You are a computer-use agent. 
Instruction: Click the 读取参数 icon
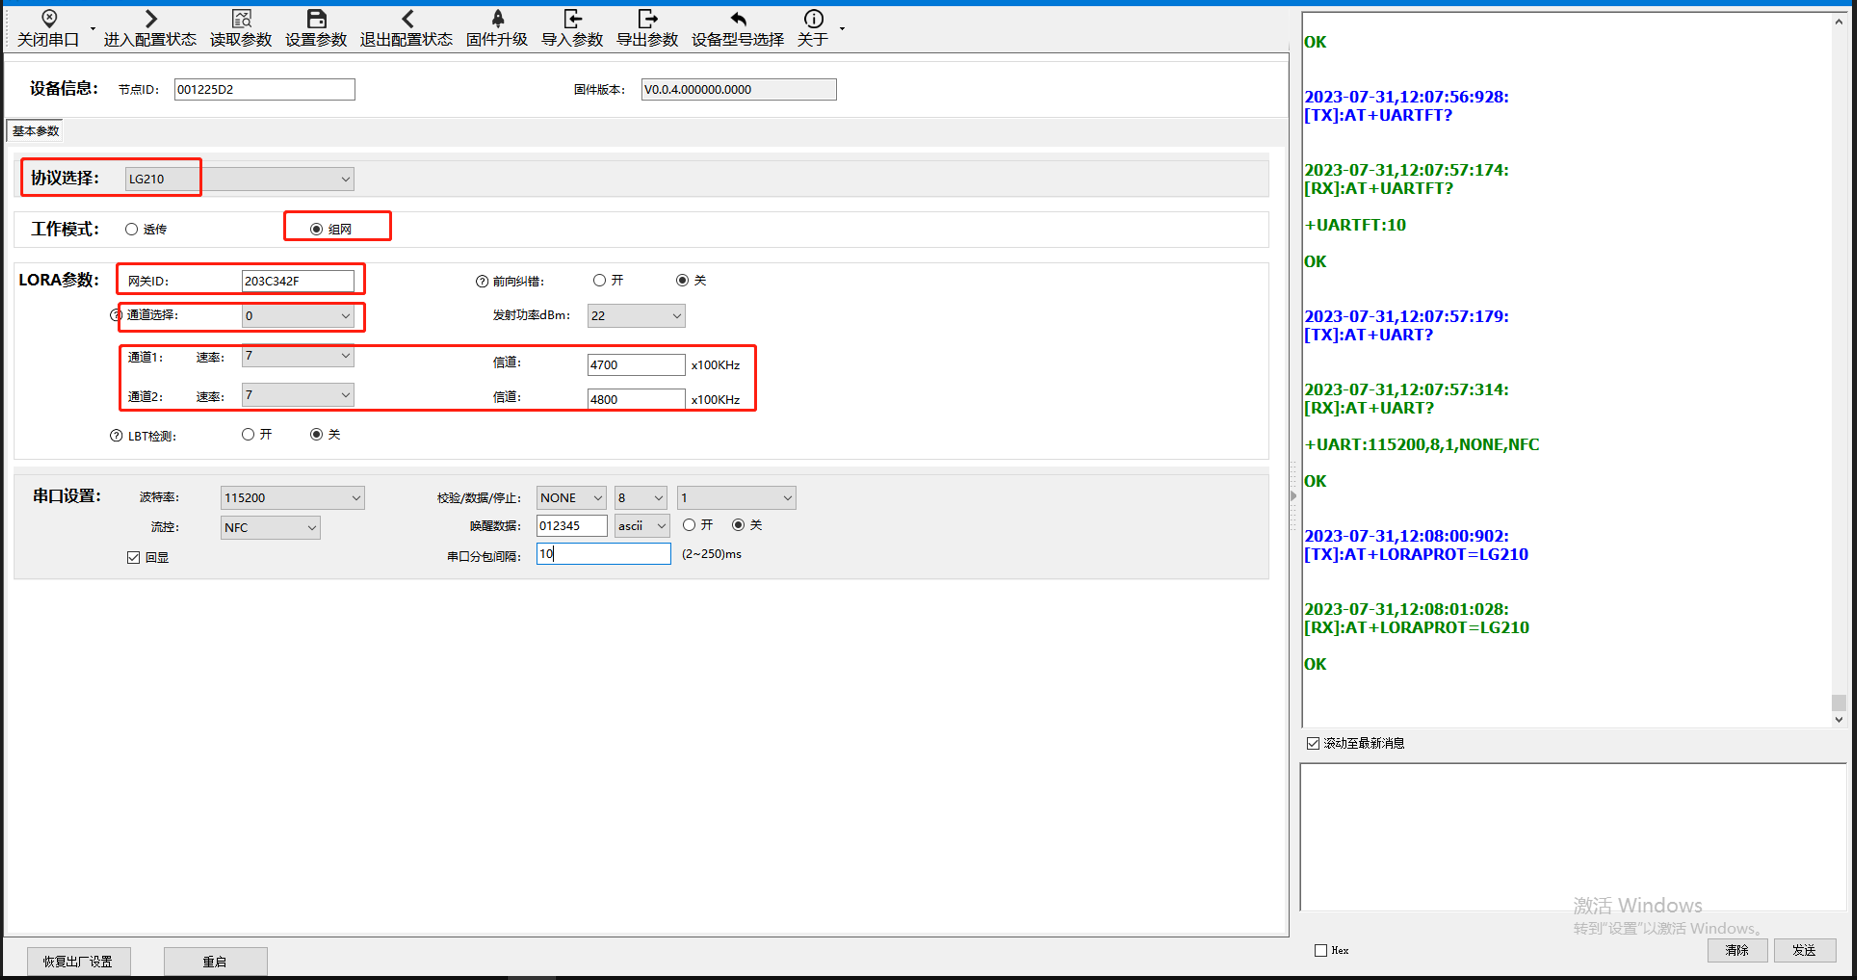(x=241, y=28)
